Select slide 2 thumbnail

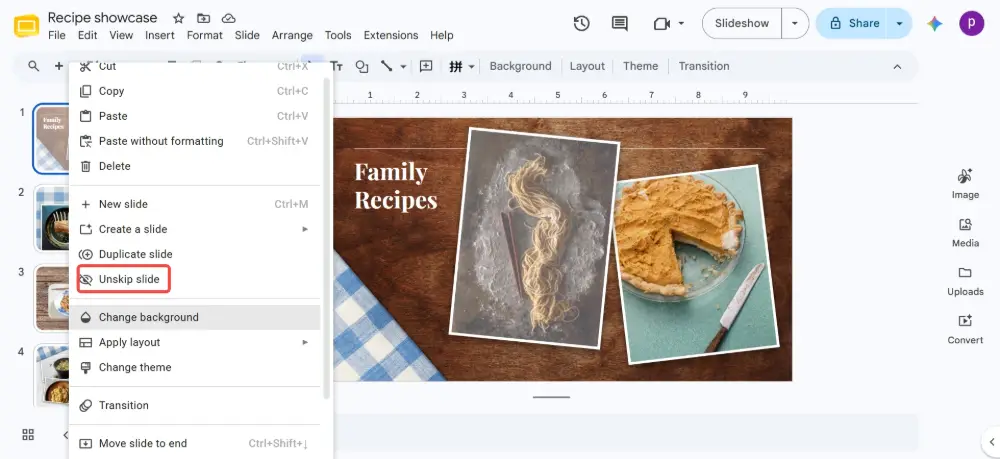(x=52, y=219)
